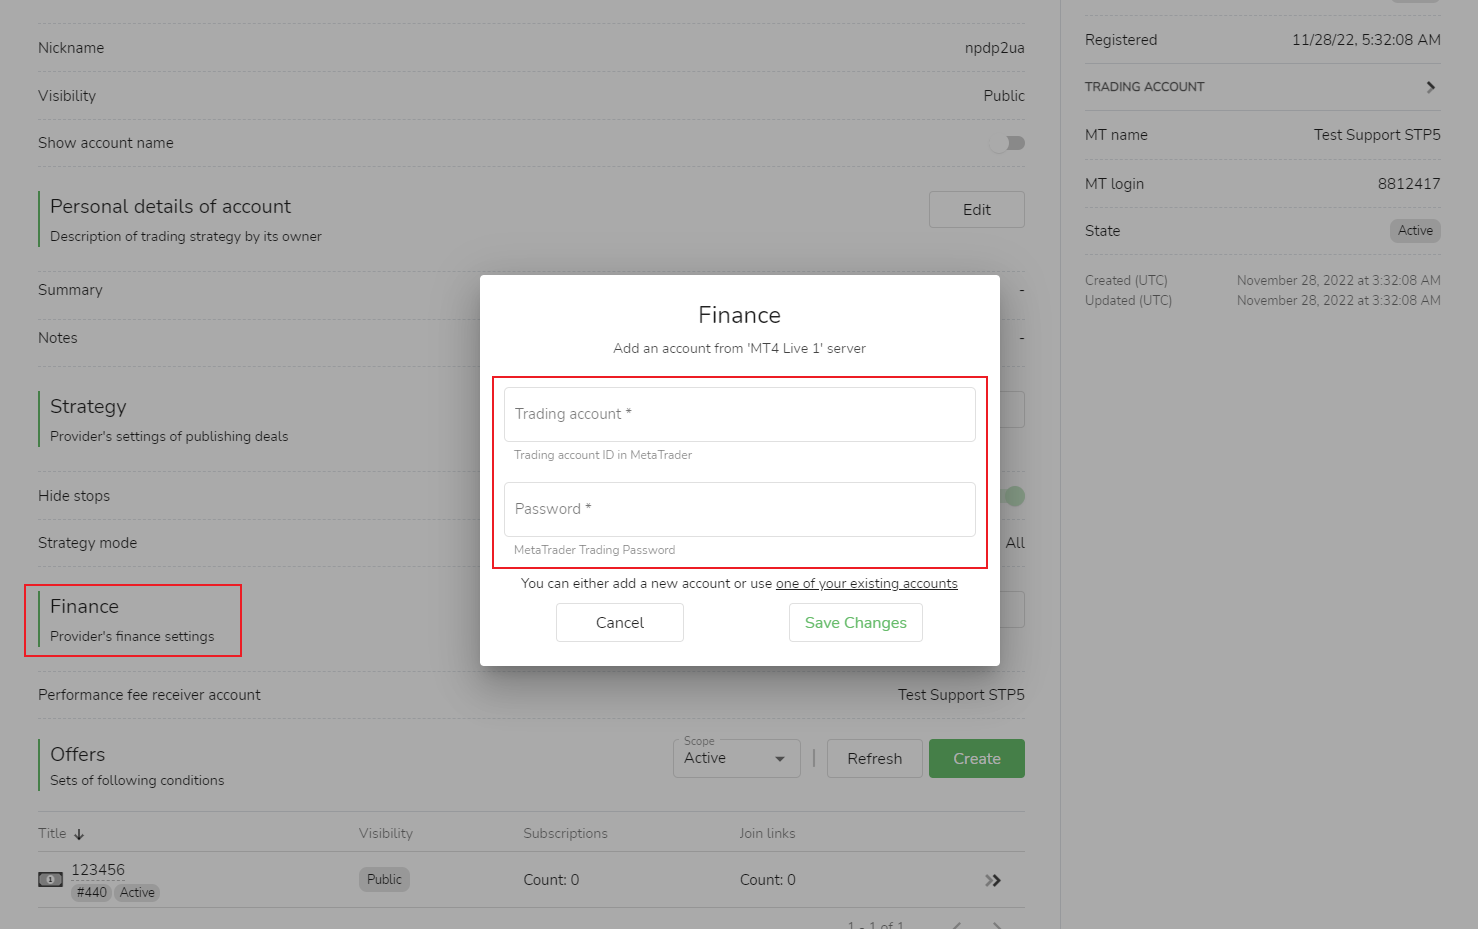Screen dimensions: 1478x929
Task: Follow the 'one of your existing accounts' link
Action: [x=866, y=584]
